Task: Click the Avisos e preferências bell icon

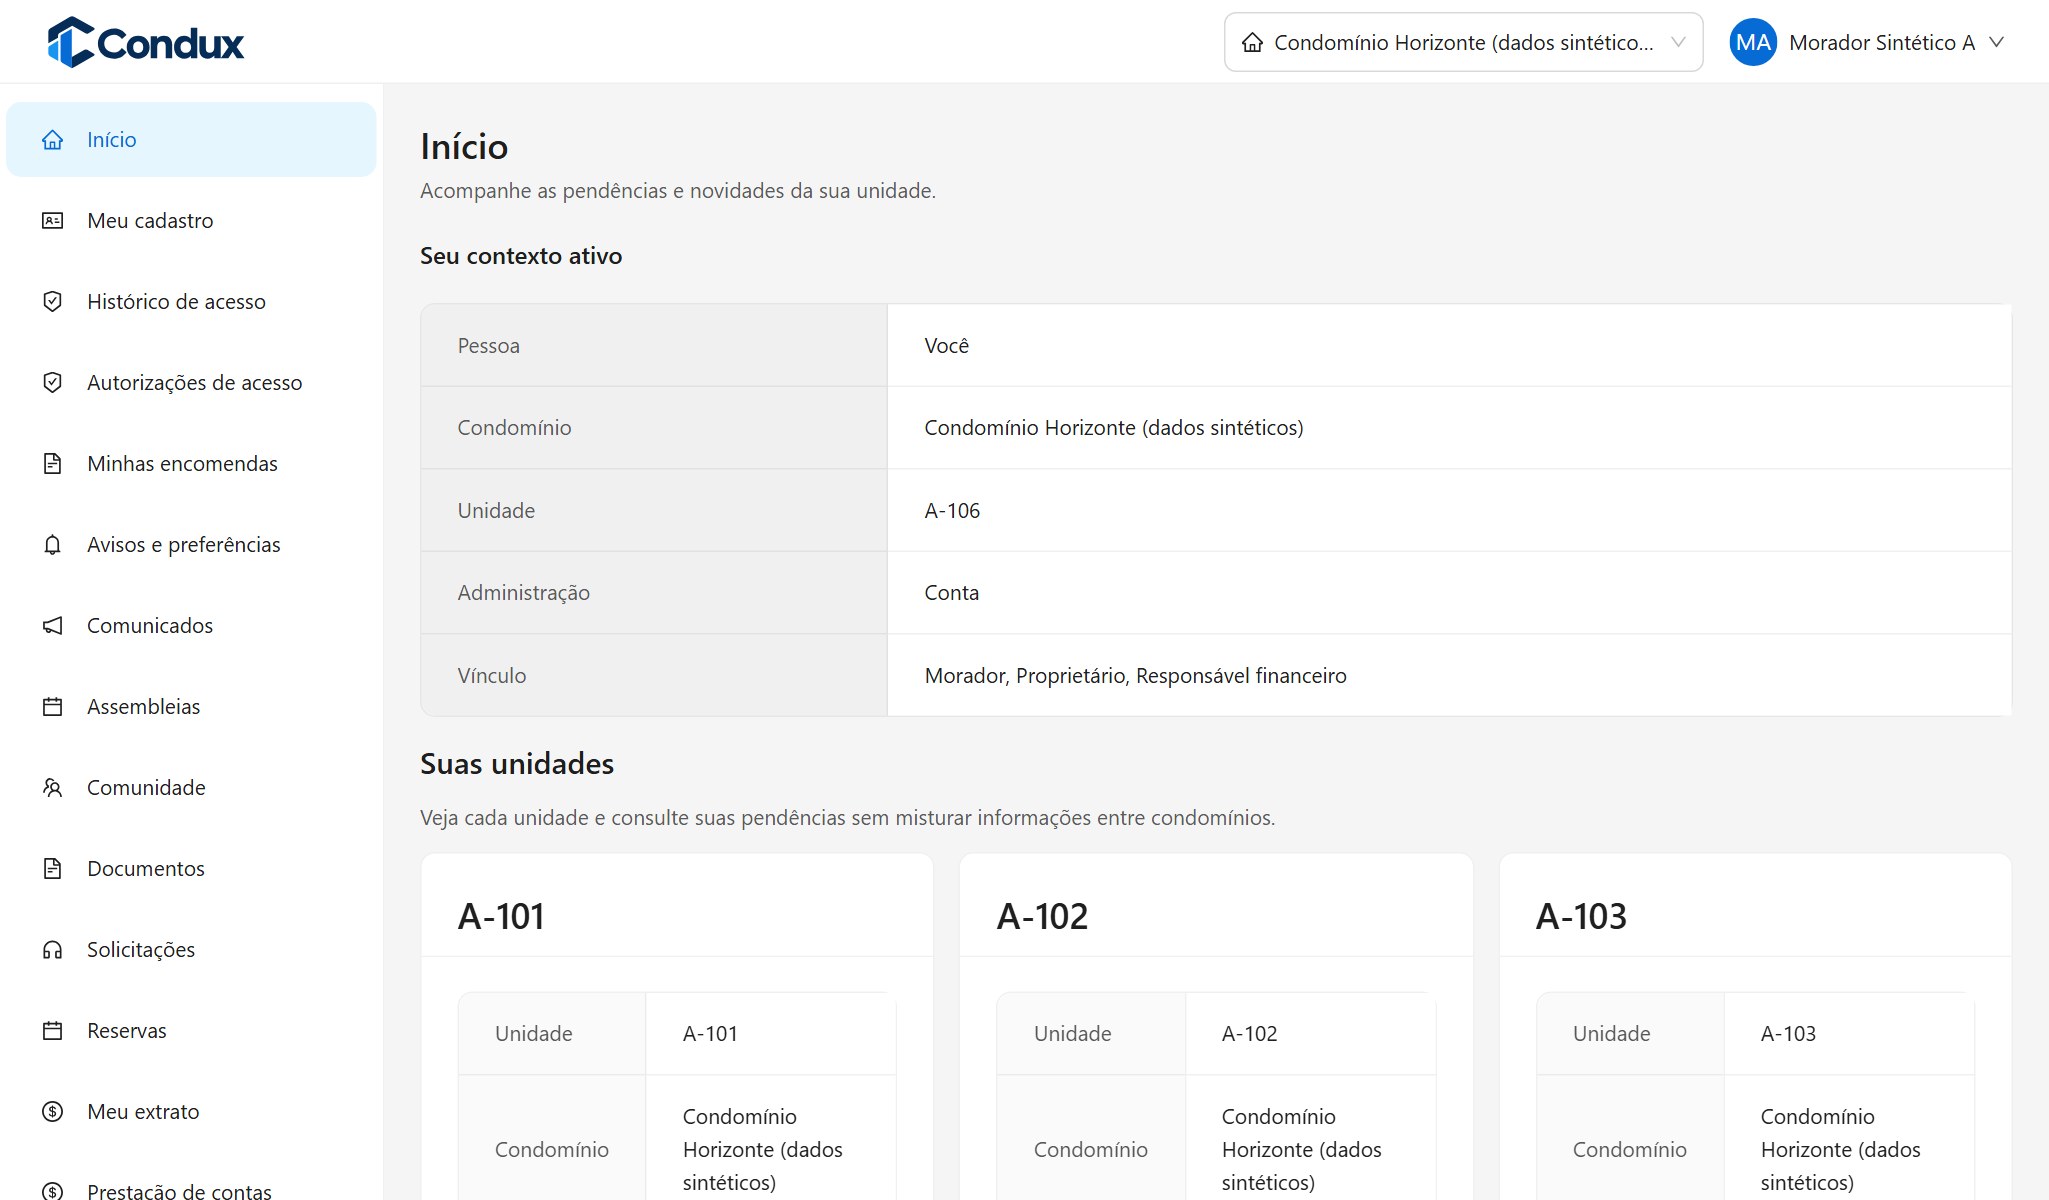Action: coord(53,545)
